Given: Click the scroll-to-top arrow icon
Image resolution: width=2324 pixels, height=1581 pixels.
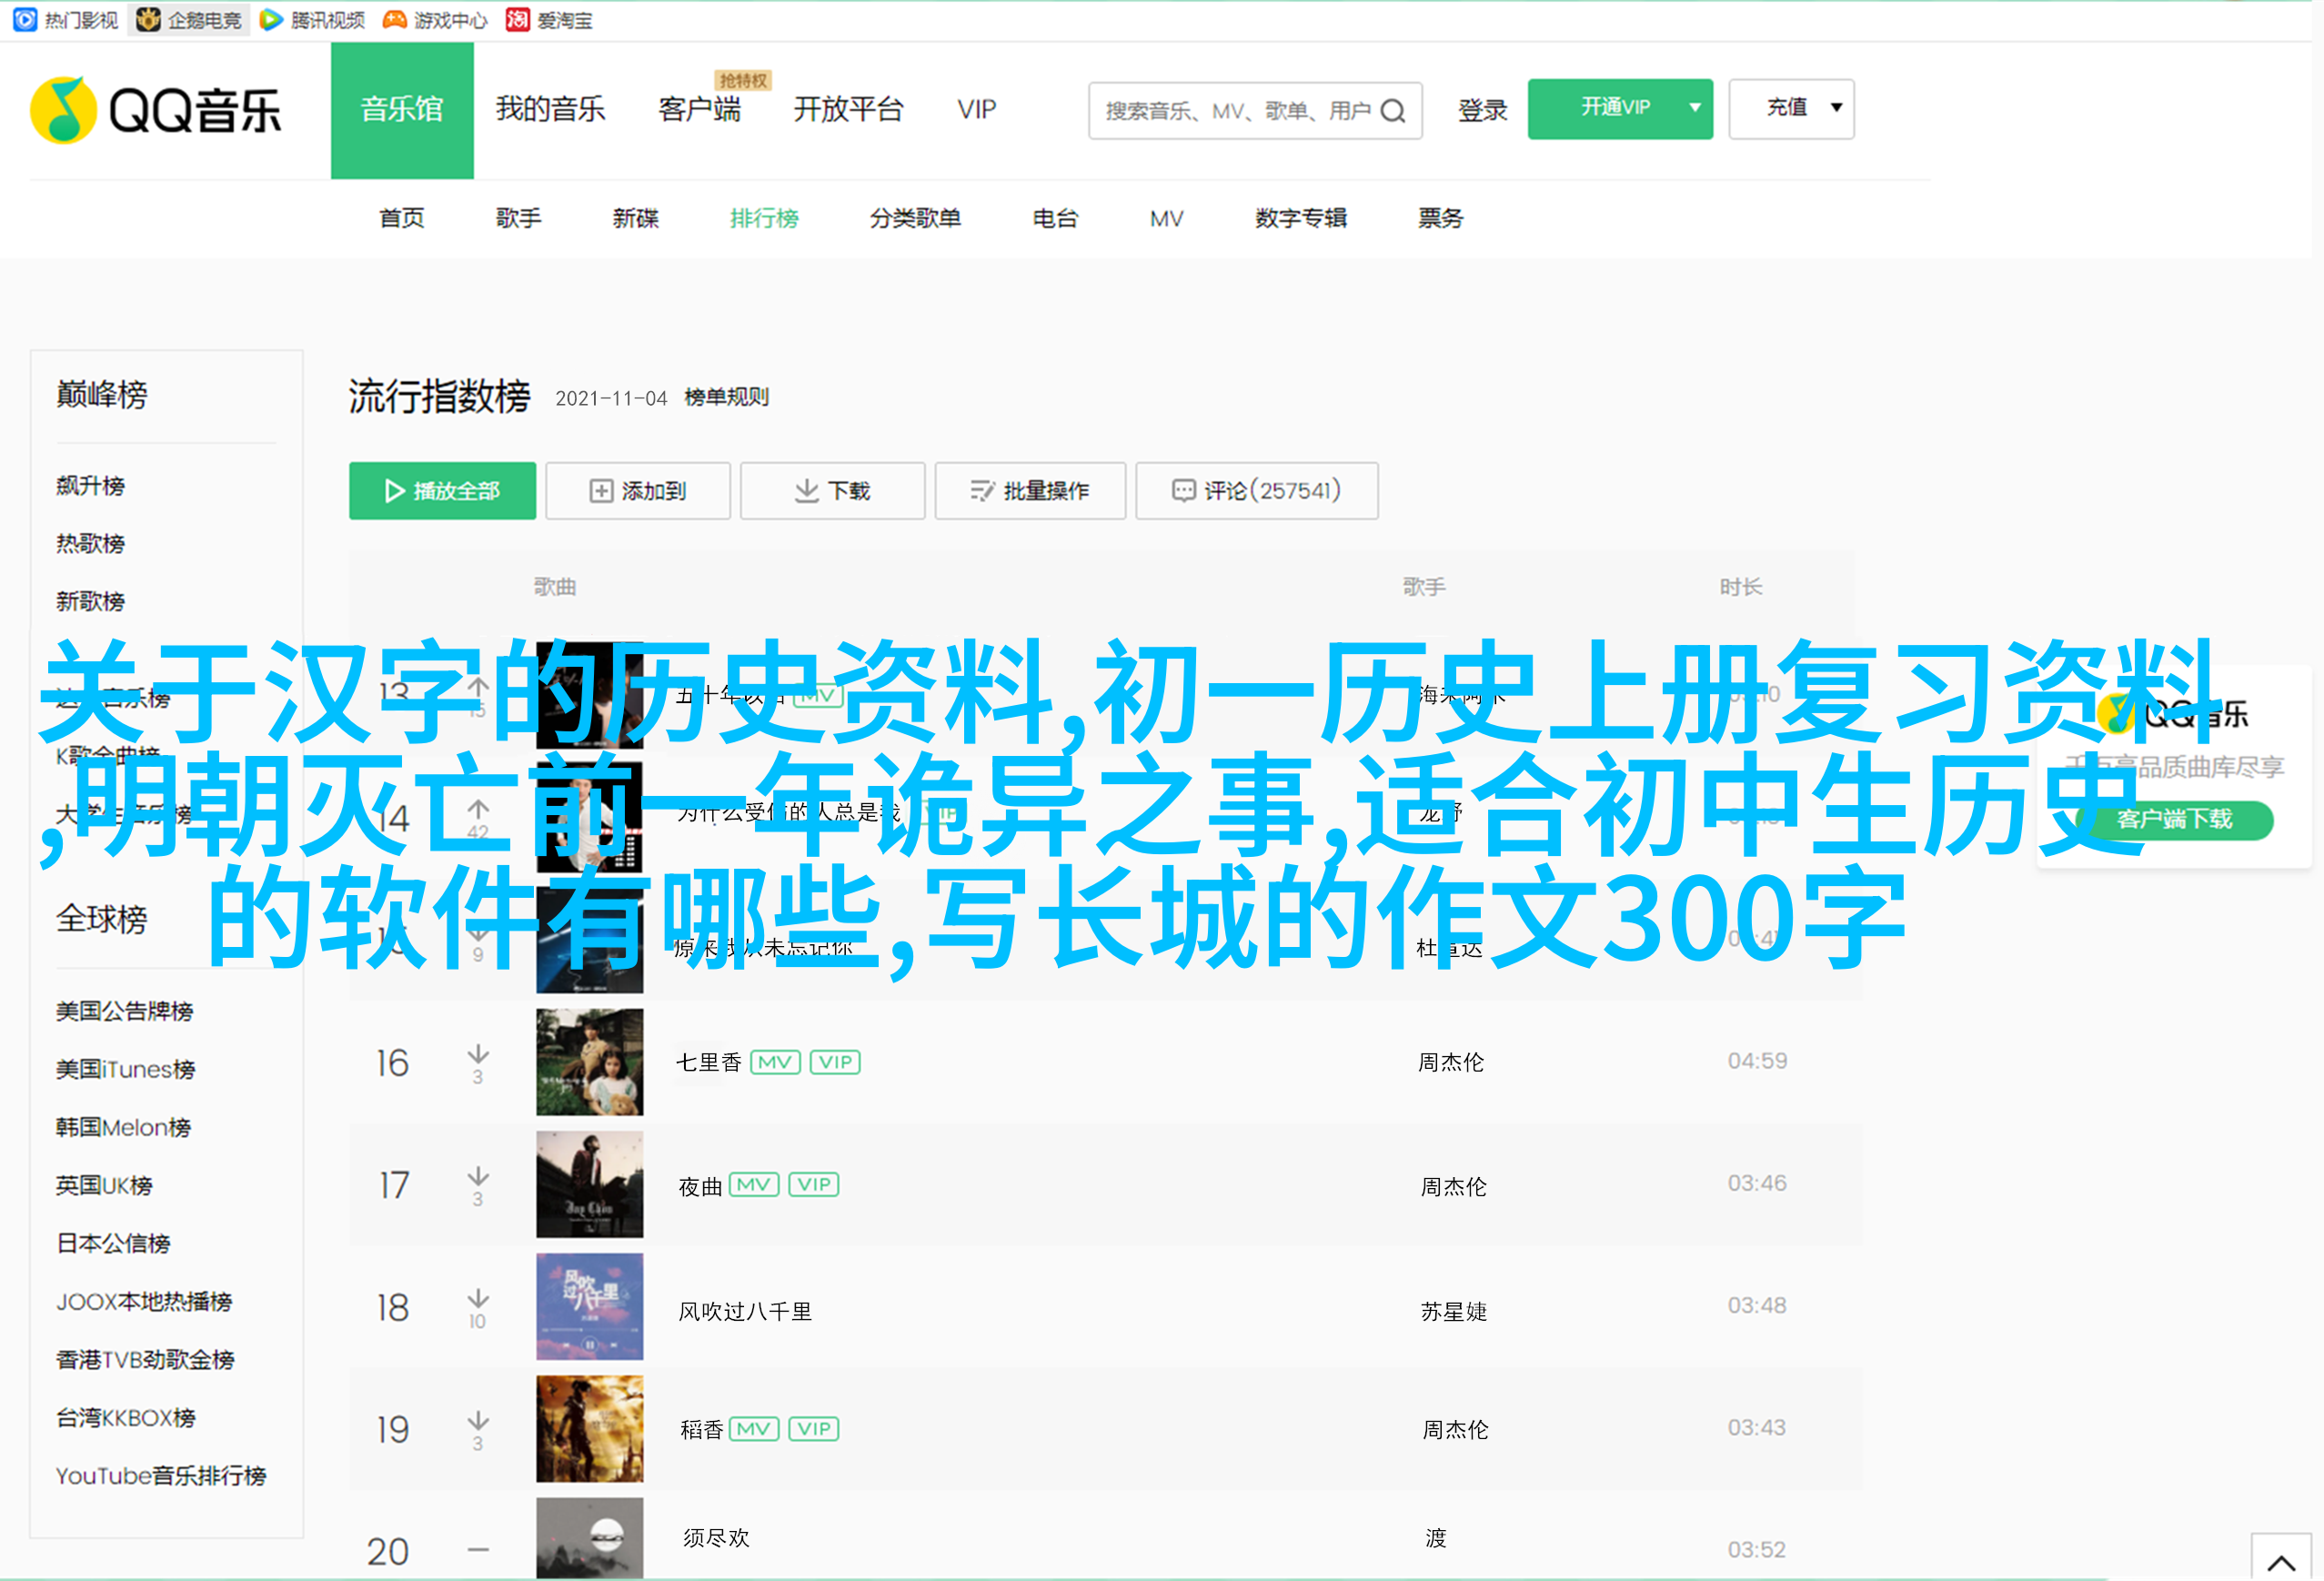Looking at the screenshot, I should tap(2280, 1562).
